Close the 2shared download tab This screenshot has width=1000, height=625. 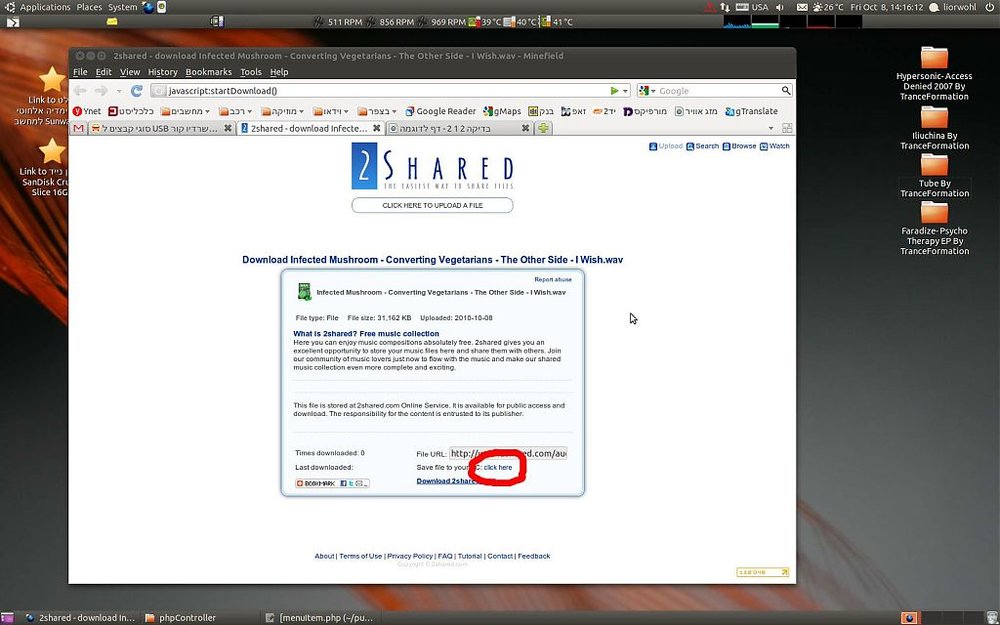tap(376, 128)
